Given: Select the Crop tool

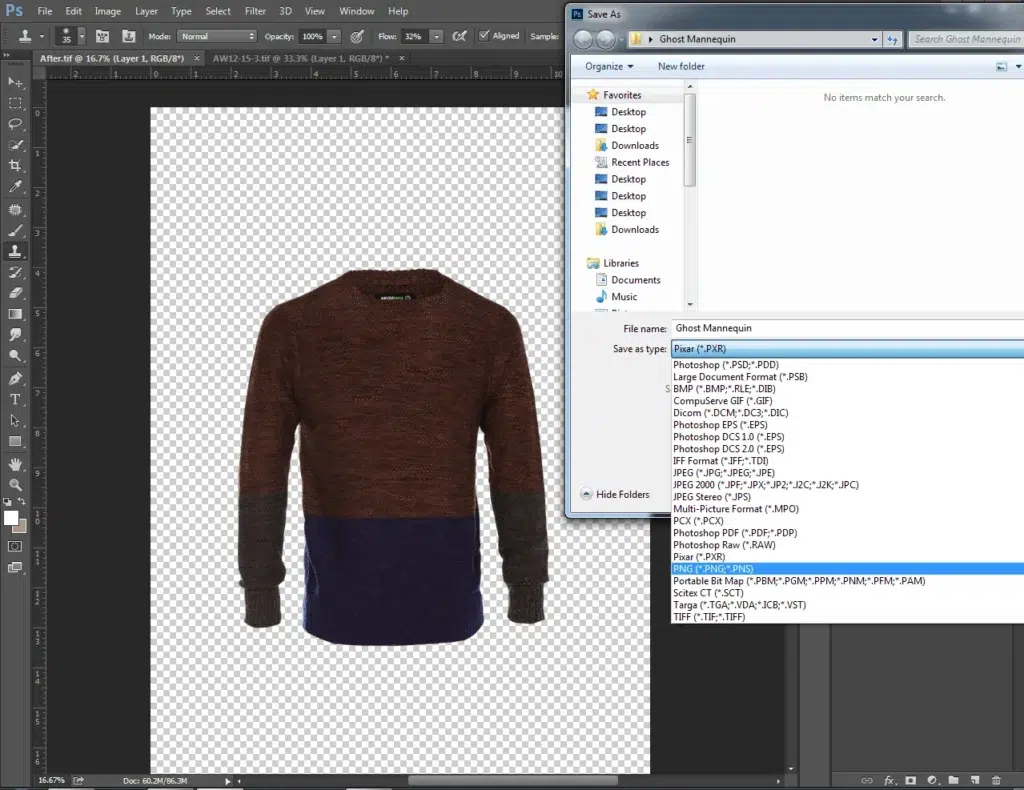Looking at the screenshot, I should pyautogui.click(x=15, y=166).
